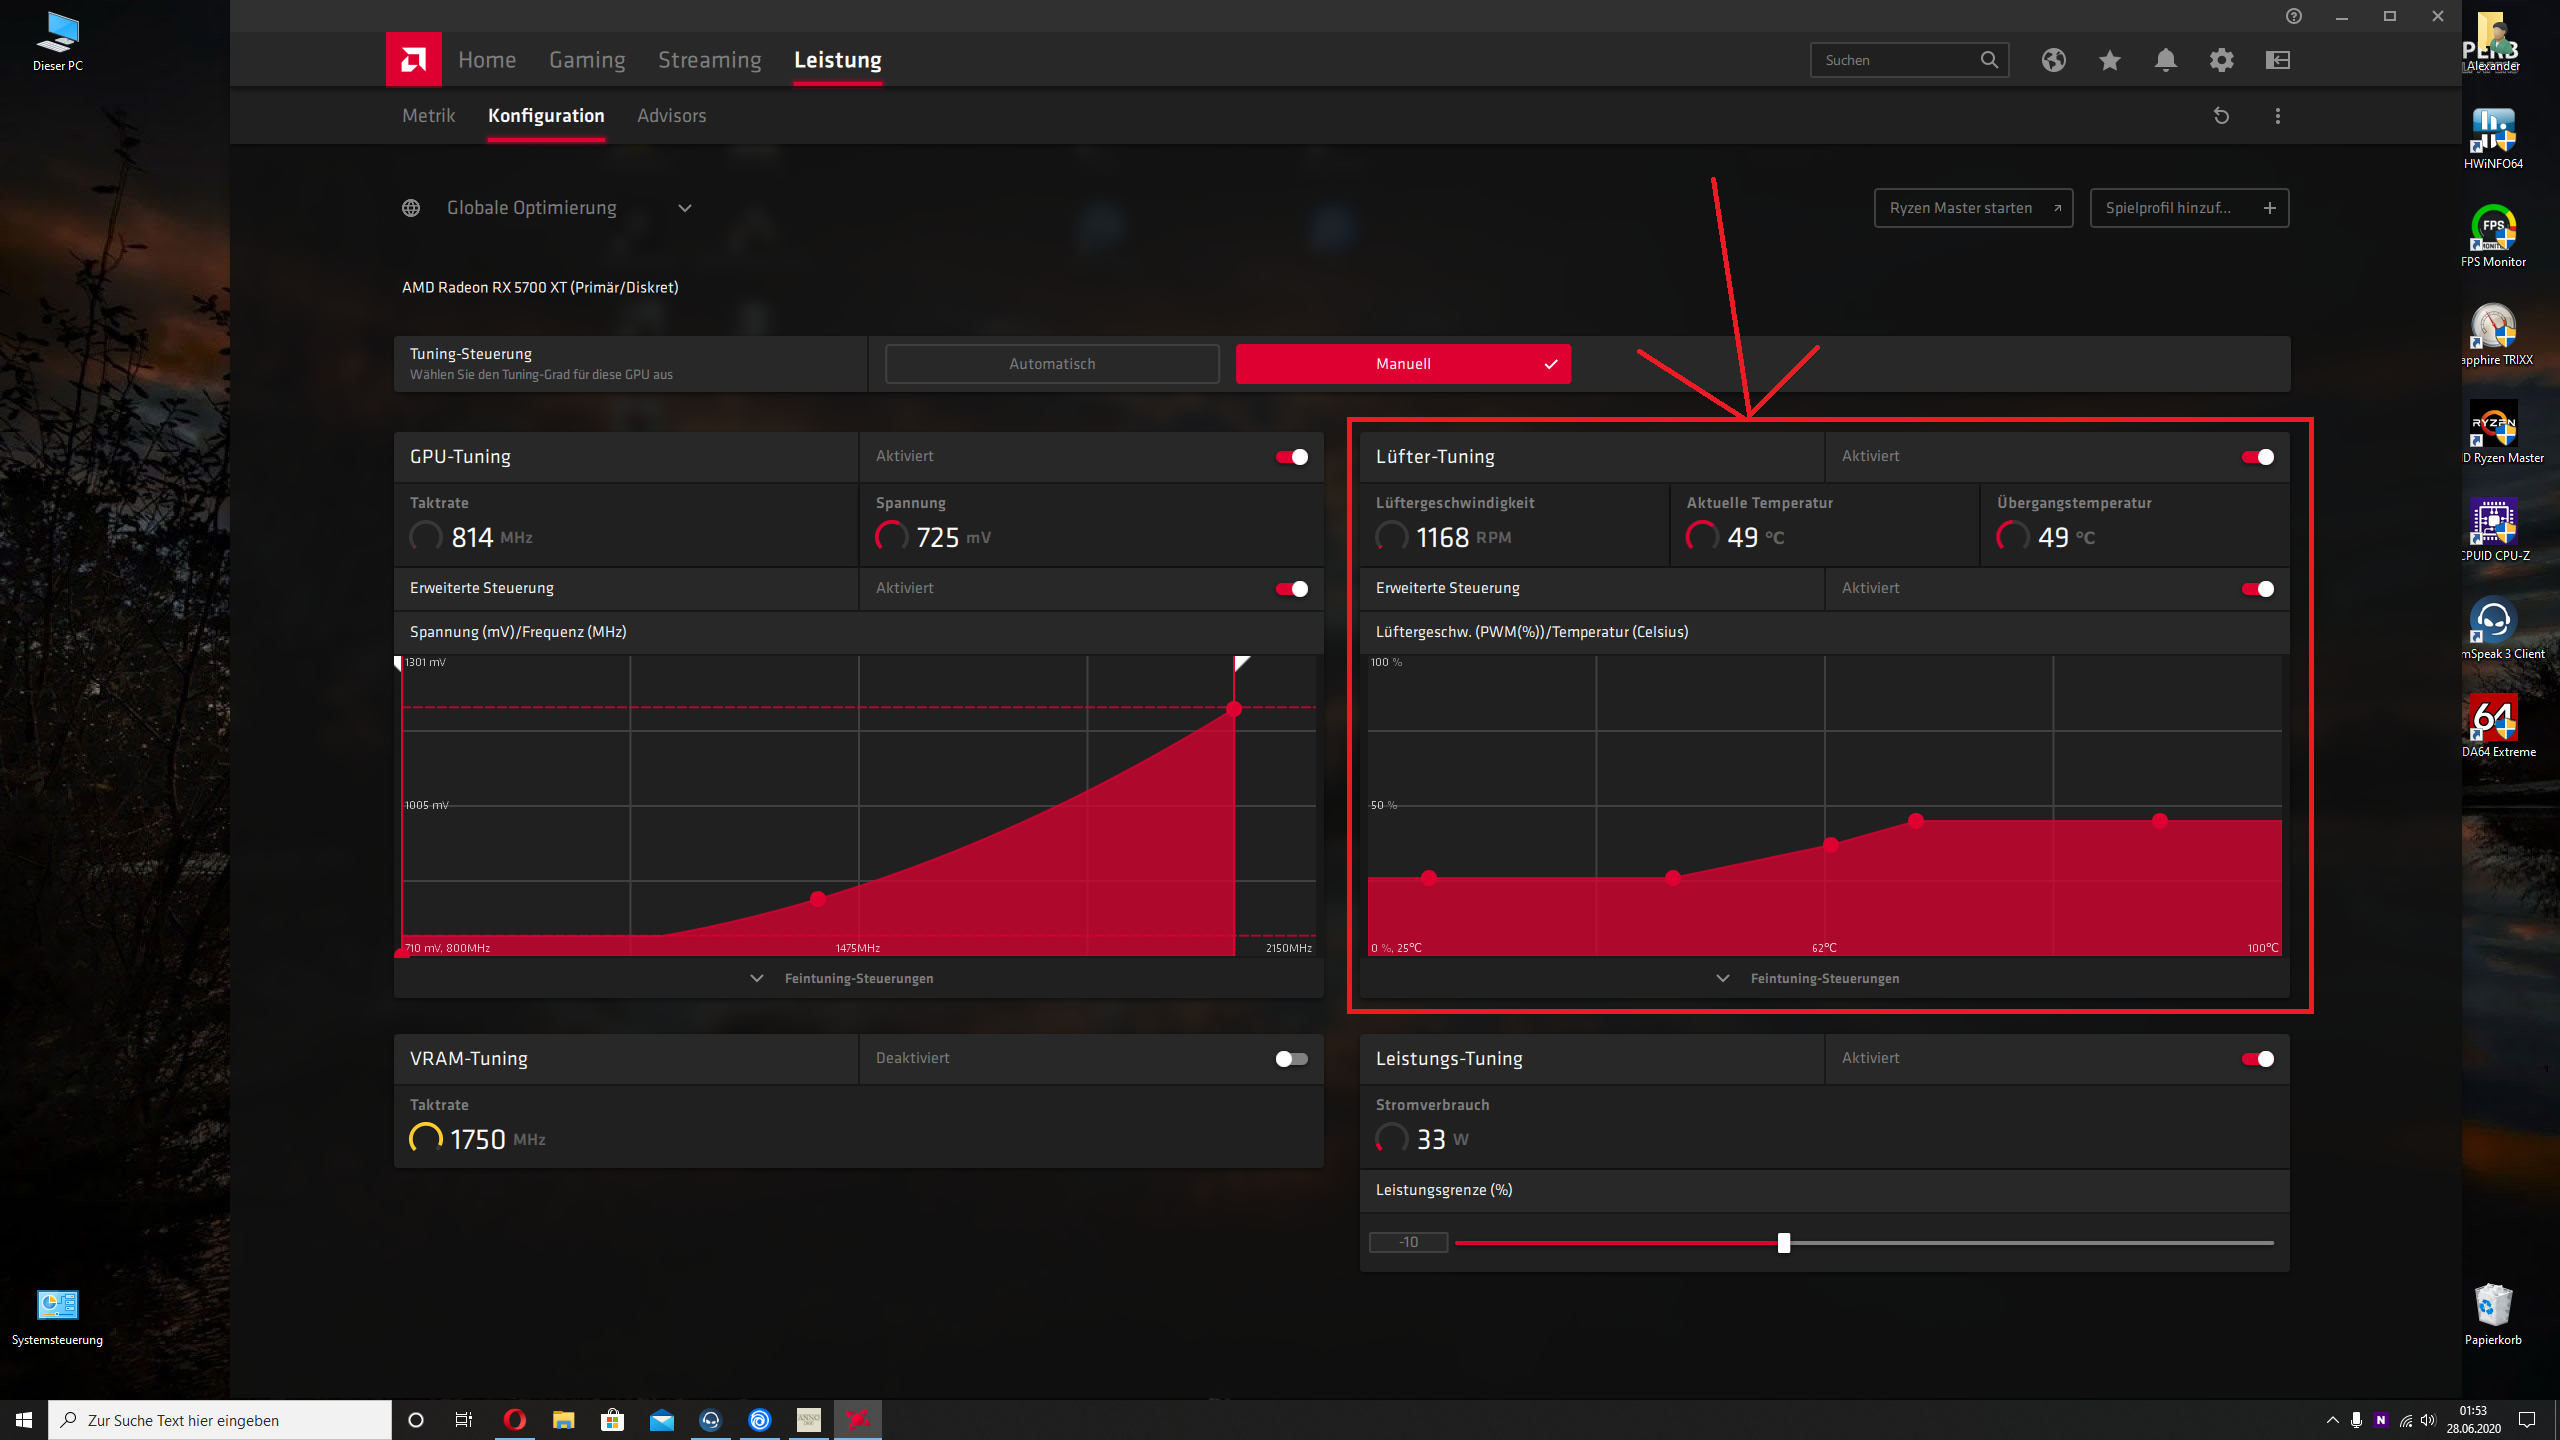Disable the GPU-Tuning toggle

(1291, 457)
